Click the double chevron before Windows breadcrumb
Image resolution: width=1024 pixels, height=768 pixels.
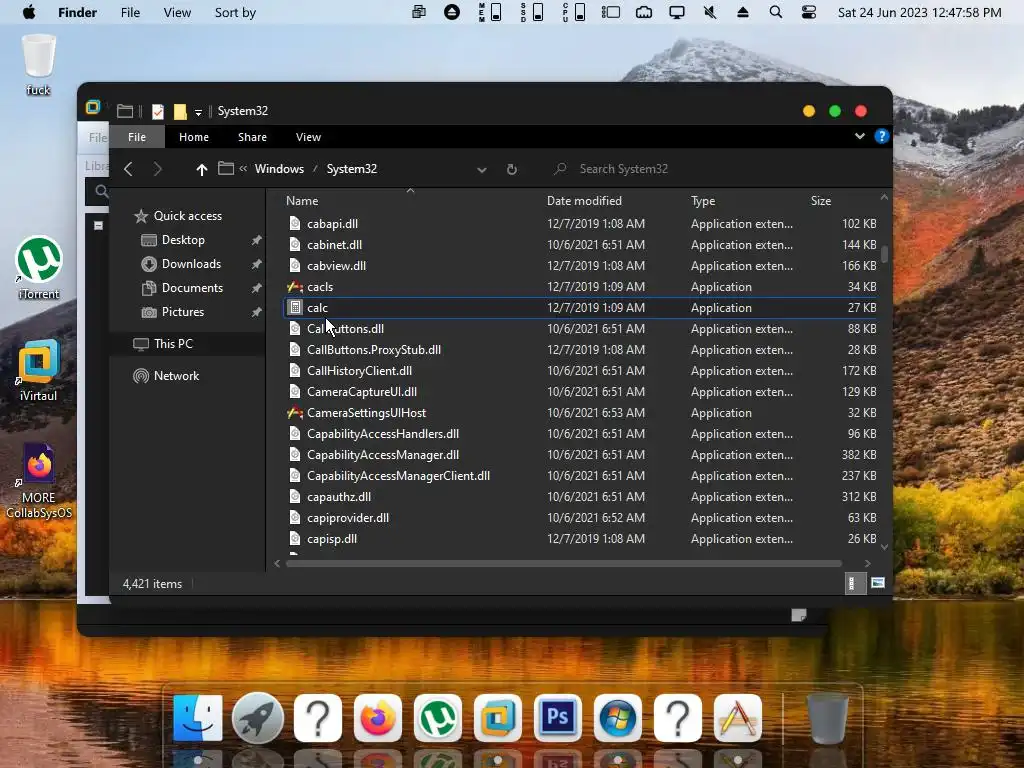pos(243,168)
